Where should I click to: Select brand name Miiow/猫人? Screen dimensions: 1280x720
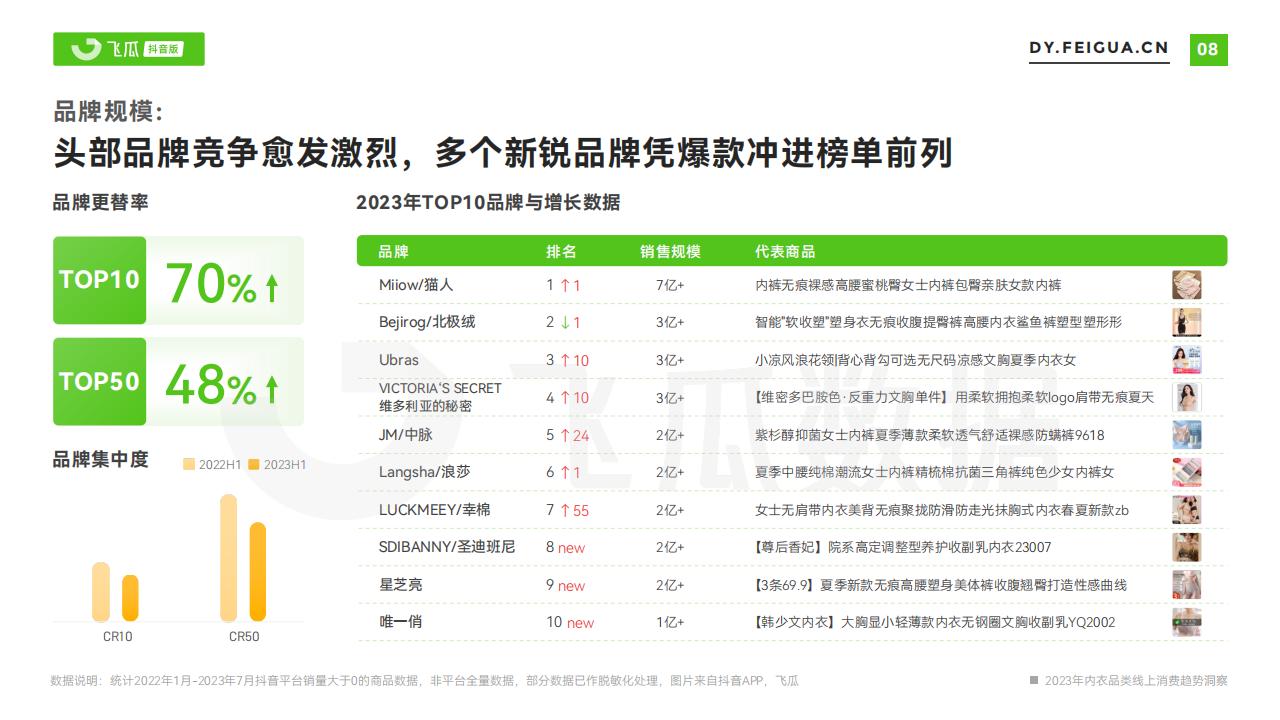(x=416, y=285)
